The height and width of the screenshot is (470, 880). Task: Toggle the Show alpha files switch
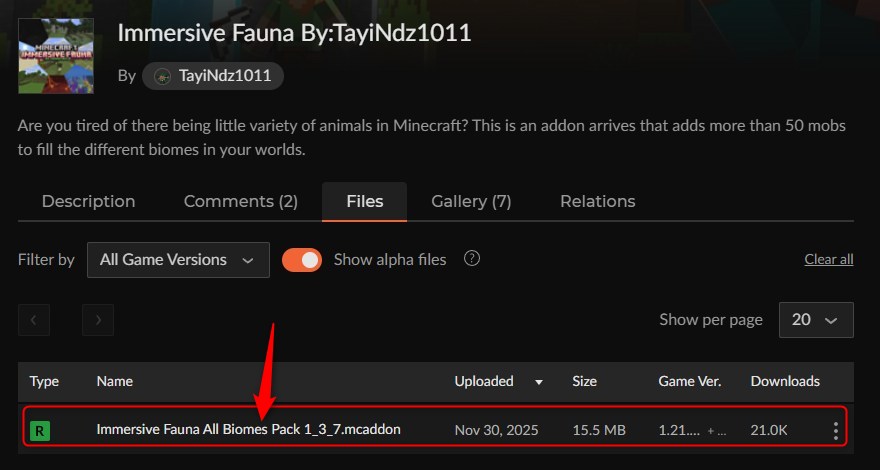302,260
